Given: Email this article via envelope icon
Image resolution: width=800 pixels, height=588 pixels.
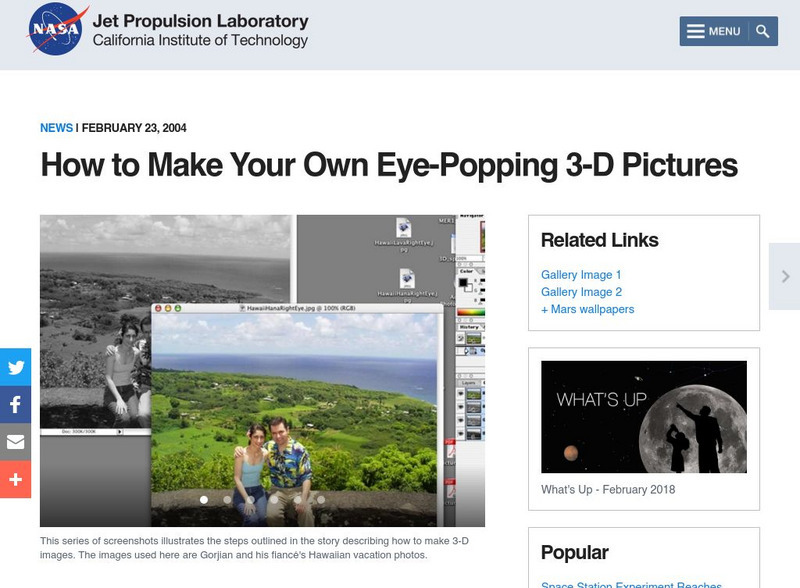Looking at the screenshot, I should coord(15,442).
